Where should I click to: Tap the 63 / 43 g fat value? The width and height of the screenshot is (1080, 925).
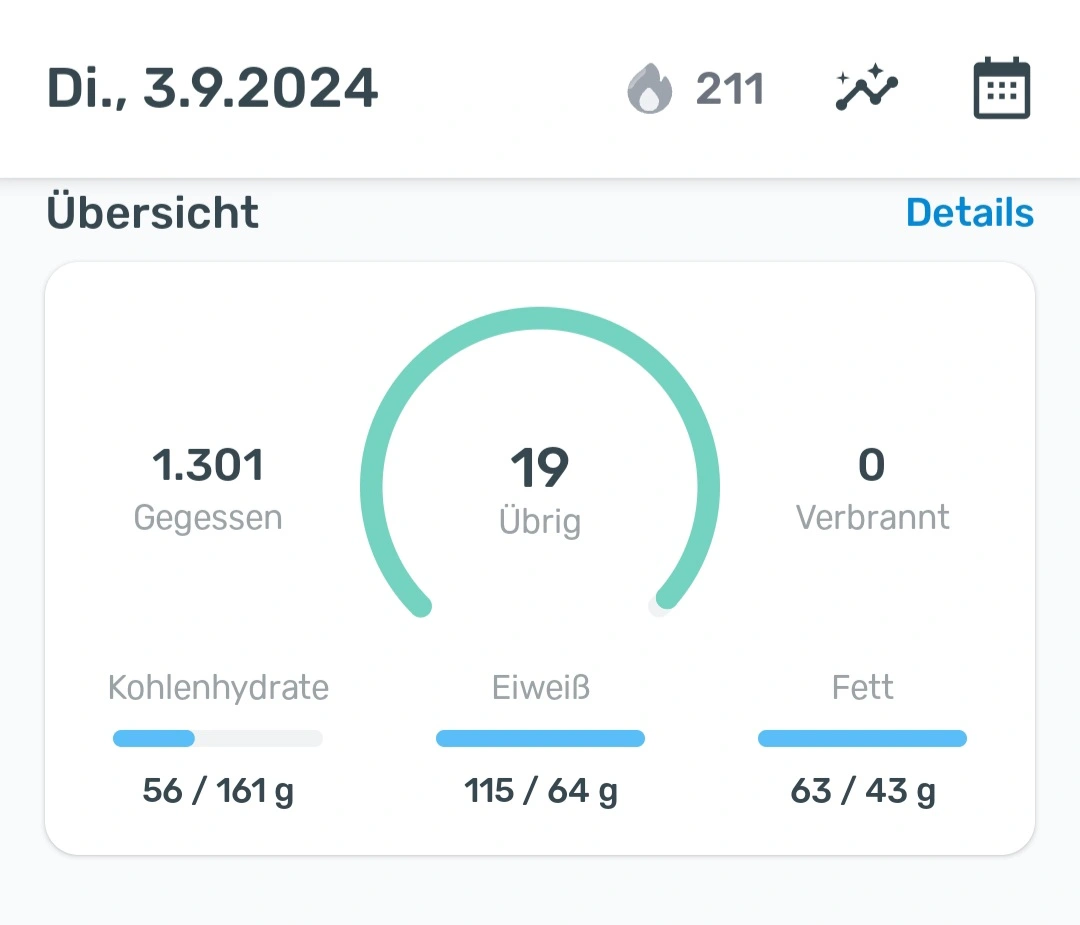pyautogui.click(x=862, y=791)
